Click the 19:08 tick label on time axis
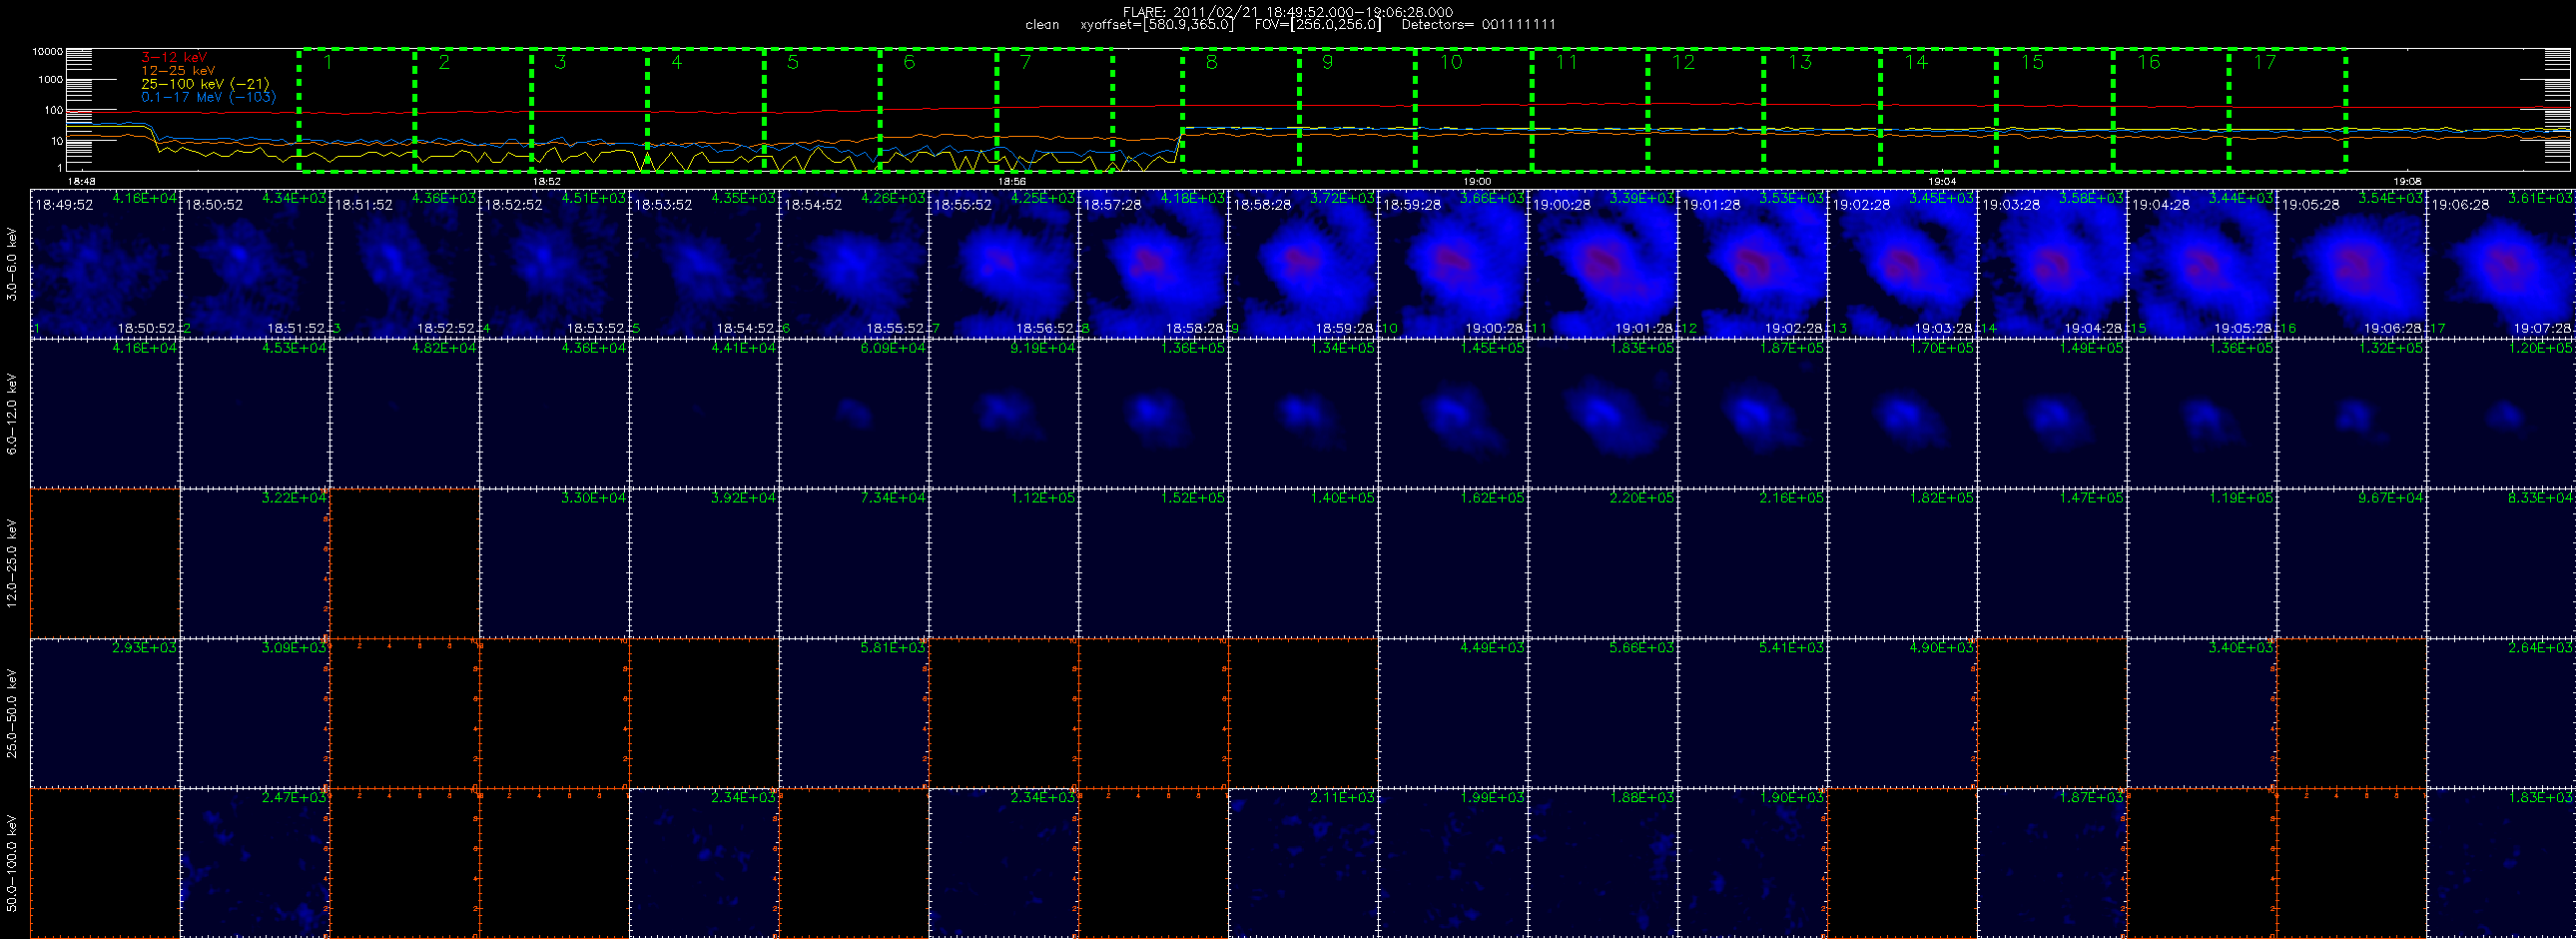 pos(2407,182)
